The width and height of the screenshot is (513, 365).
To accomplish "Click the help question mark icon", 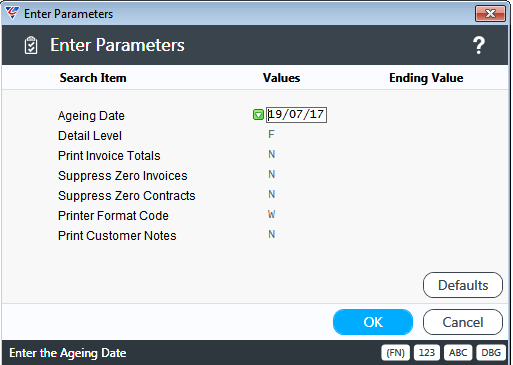I will 479,45.
